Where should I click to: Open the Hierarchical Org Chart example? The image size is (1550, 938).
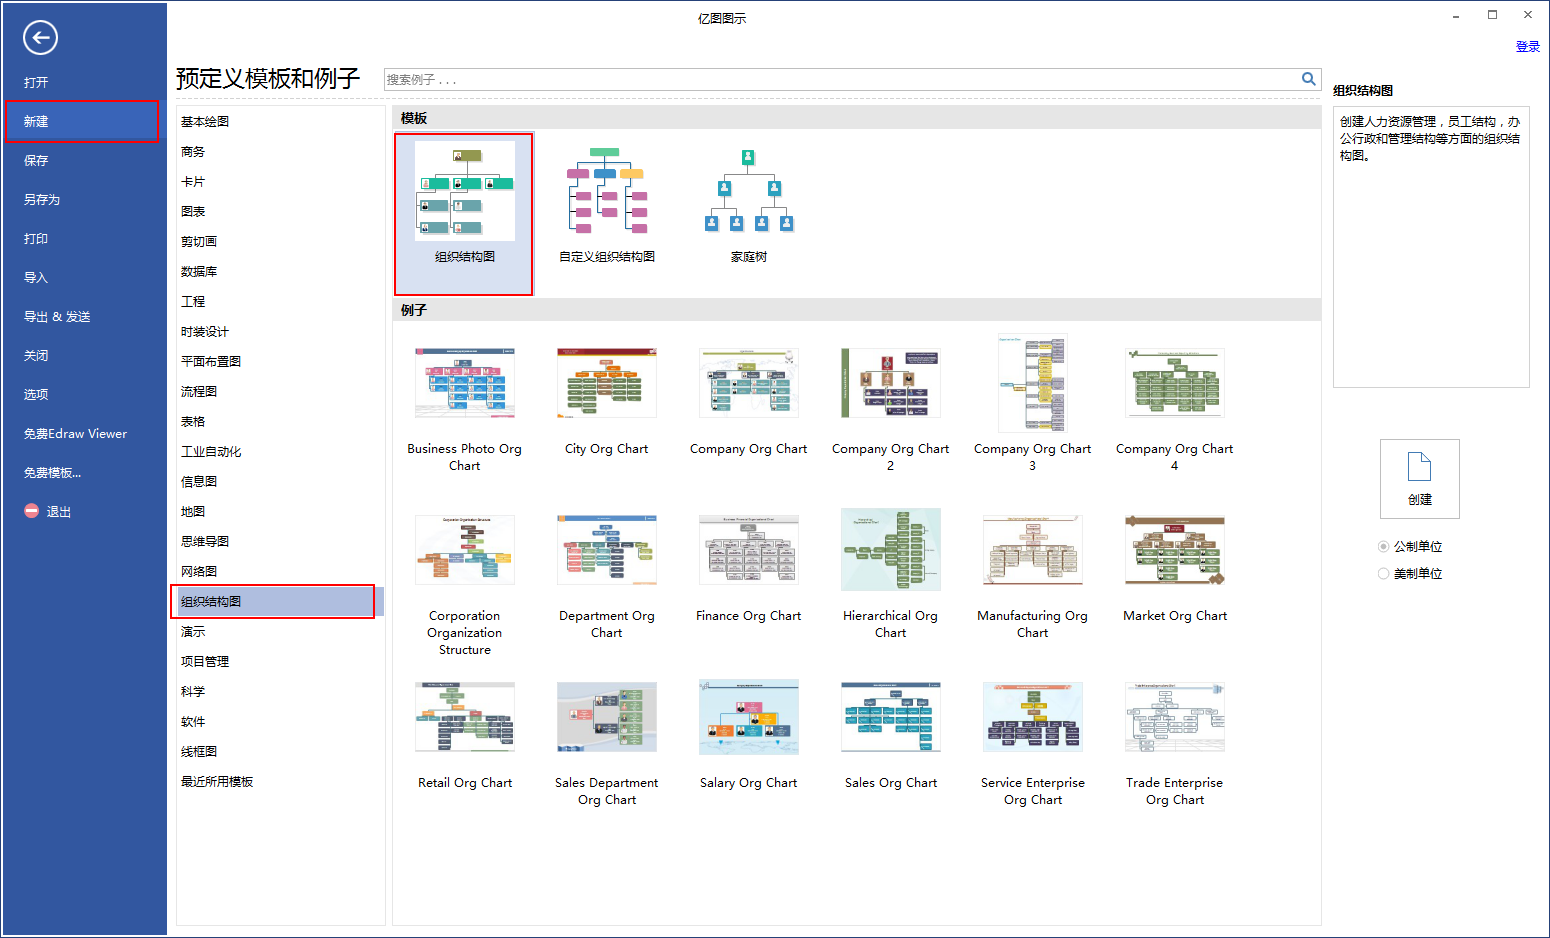[x=890, y=550]
